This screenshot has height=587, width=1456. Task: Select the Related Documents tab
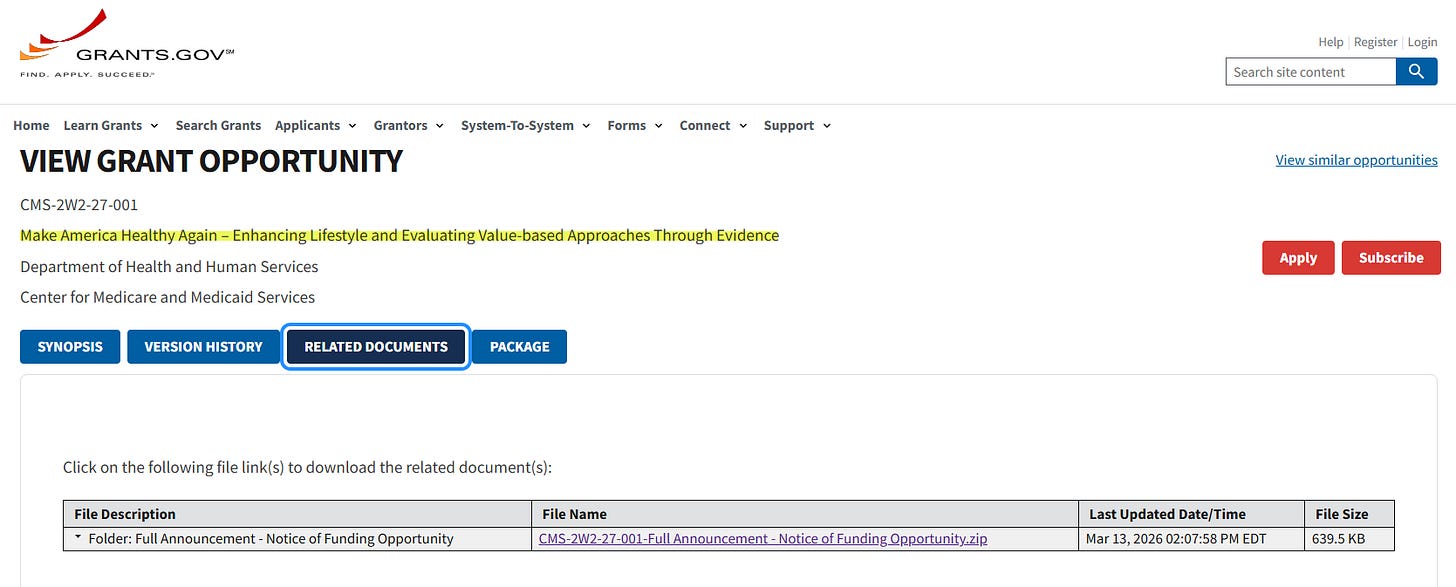point(376,346)
